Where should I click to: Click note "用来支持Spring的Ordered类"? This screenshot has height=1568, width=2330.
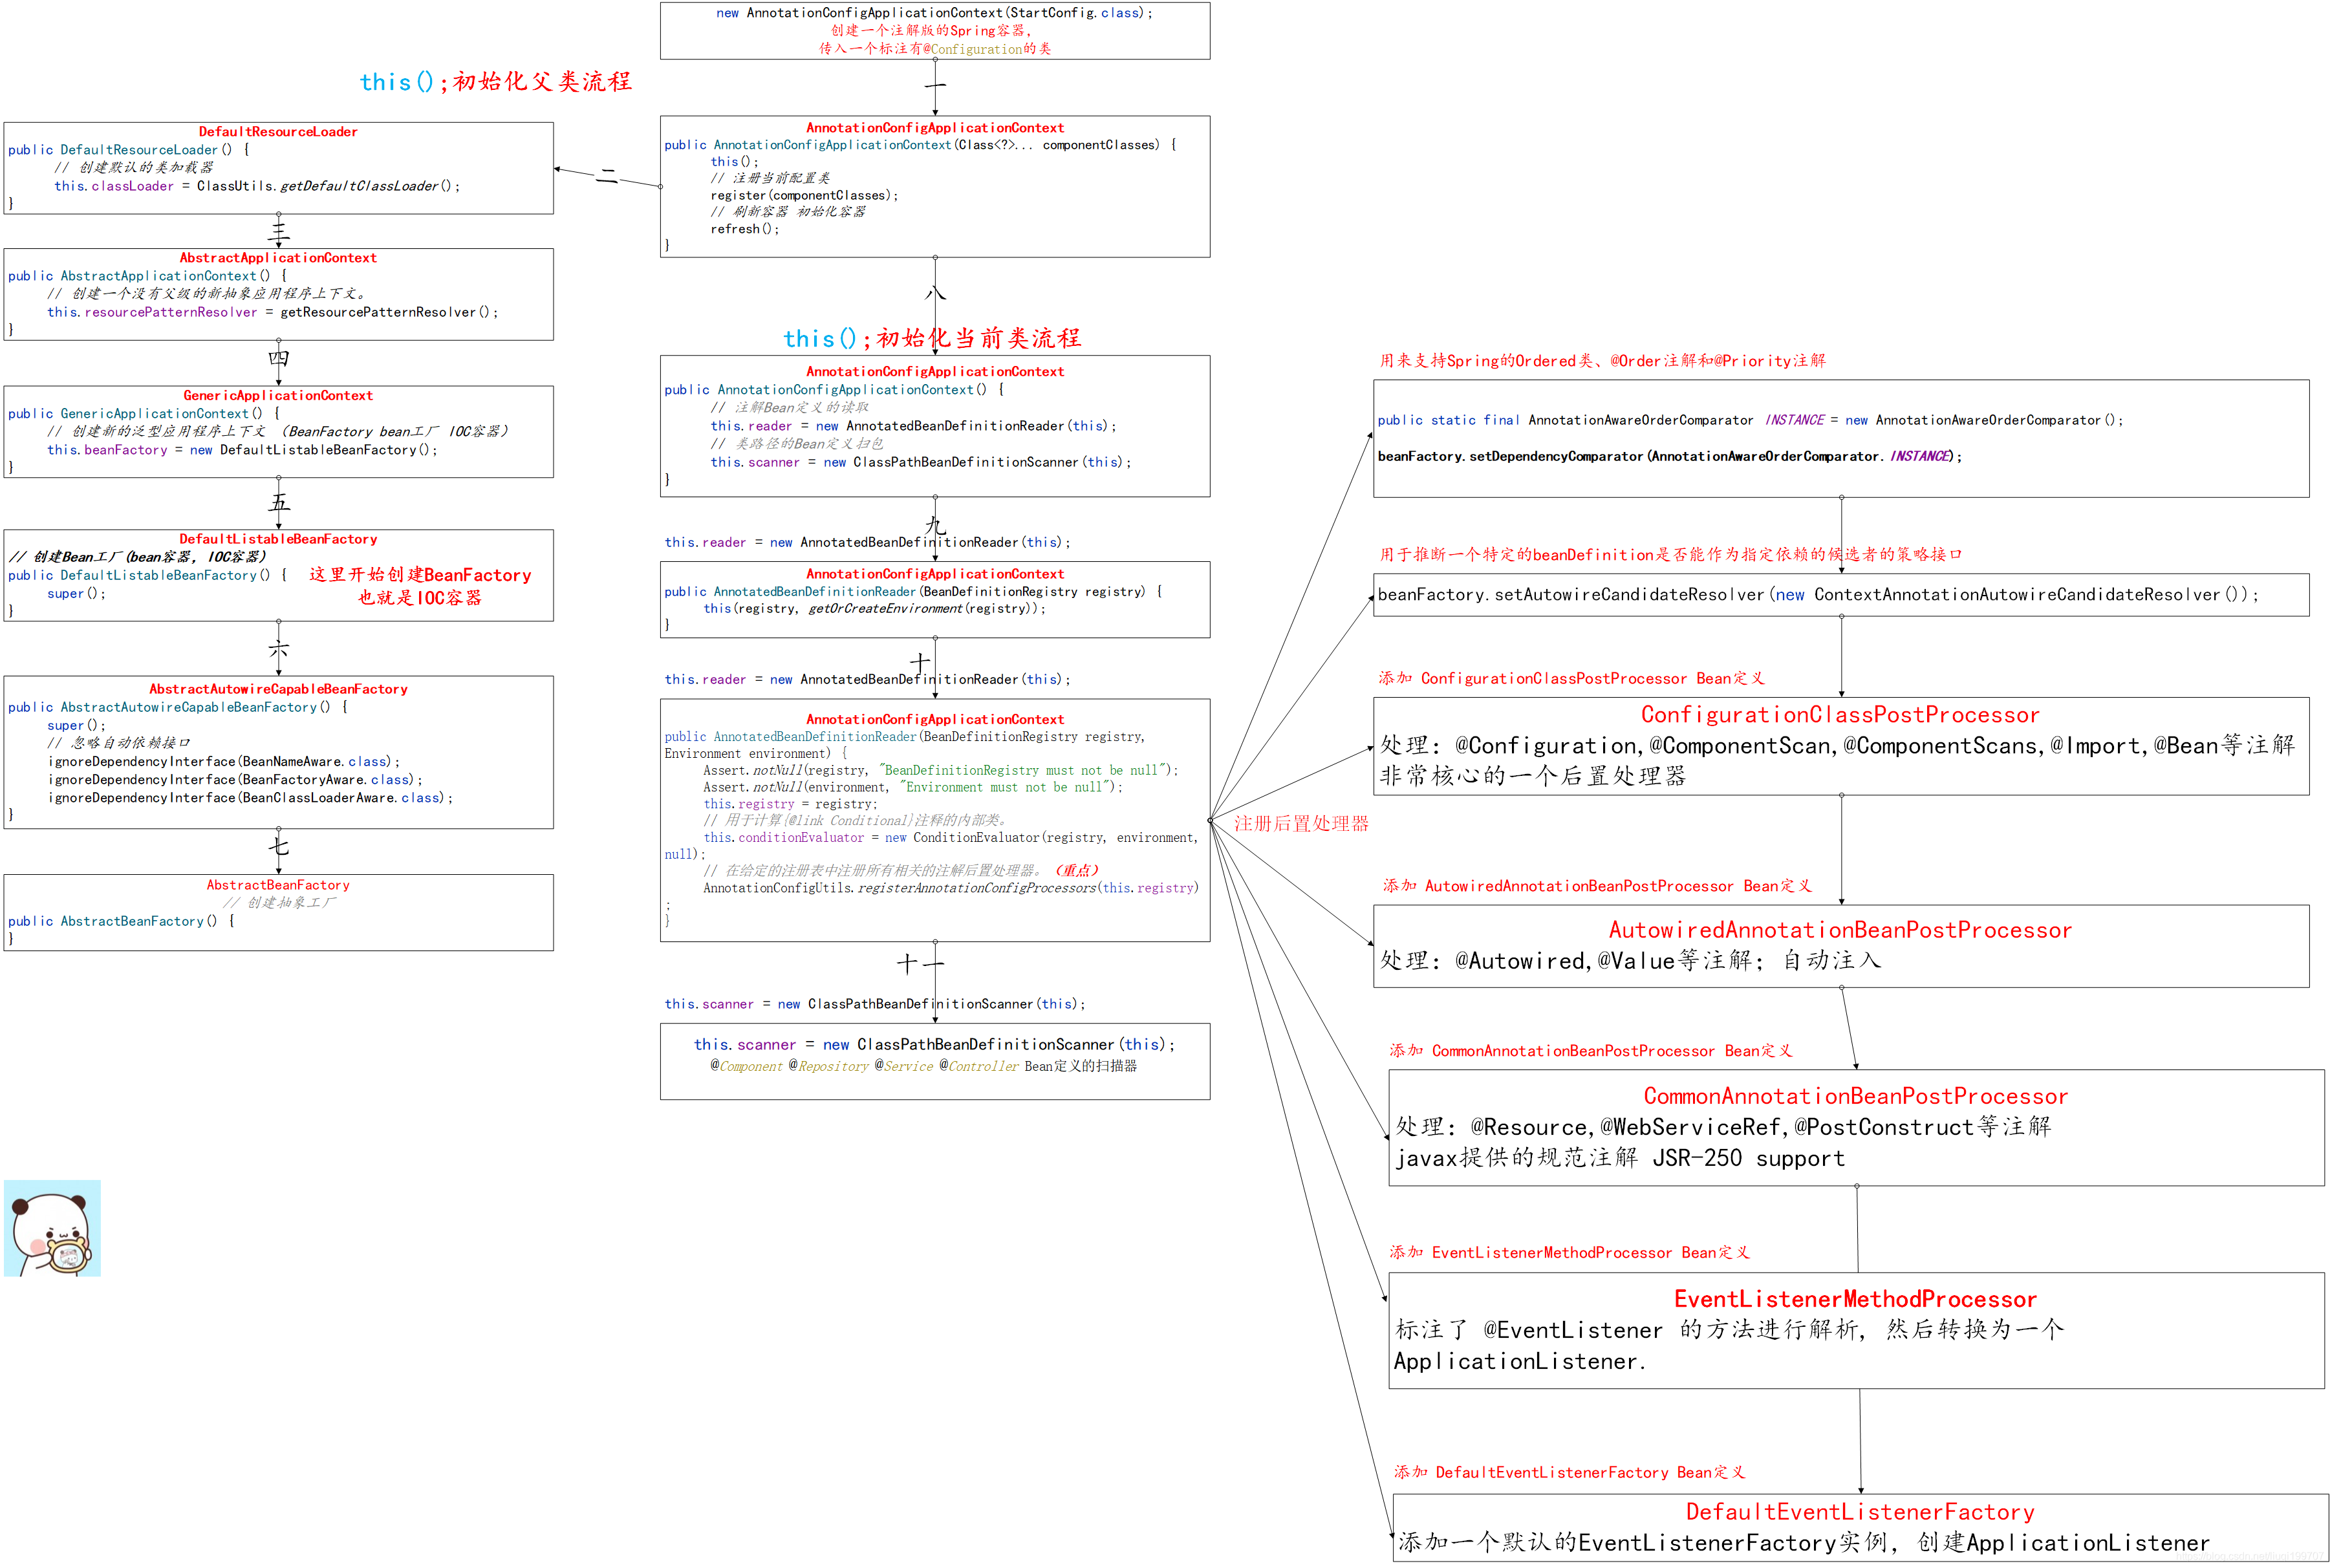1602,361
